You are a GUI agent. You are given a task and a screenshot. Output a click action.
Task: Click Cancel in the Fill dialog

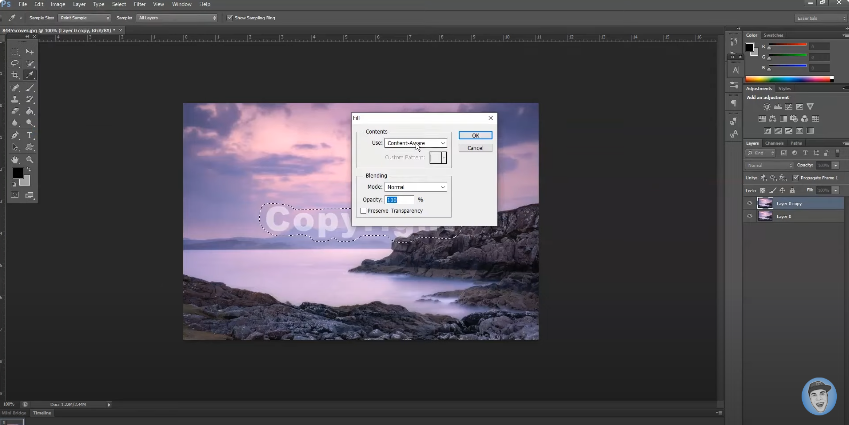coord(475,148)
